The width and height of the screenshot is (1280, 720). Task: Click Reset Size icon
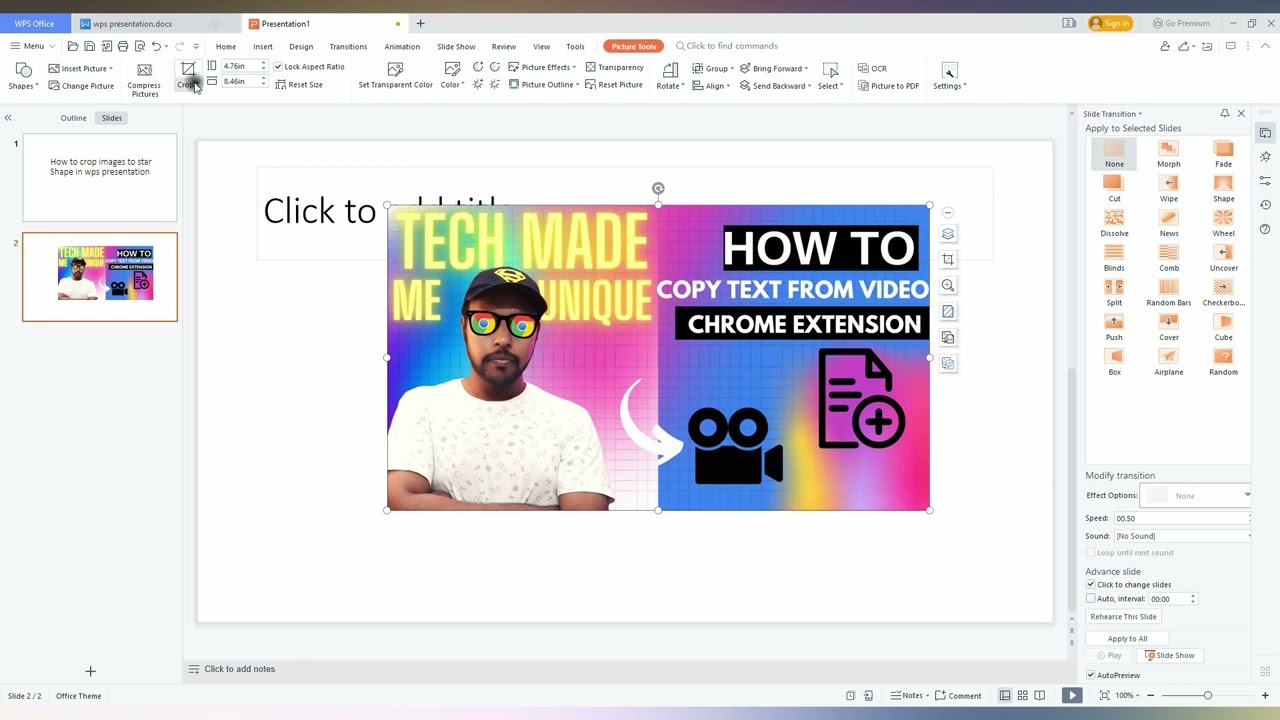[281, 85]
